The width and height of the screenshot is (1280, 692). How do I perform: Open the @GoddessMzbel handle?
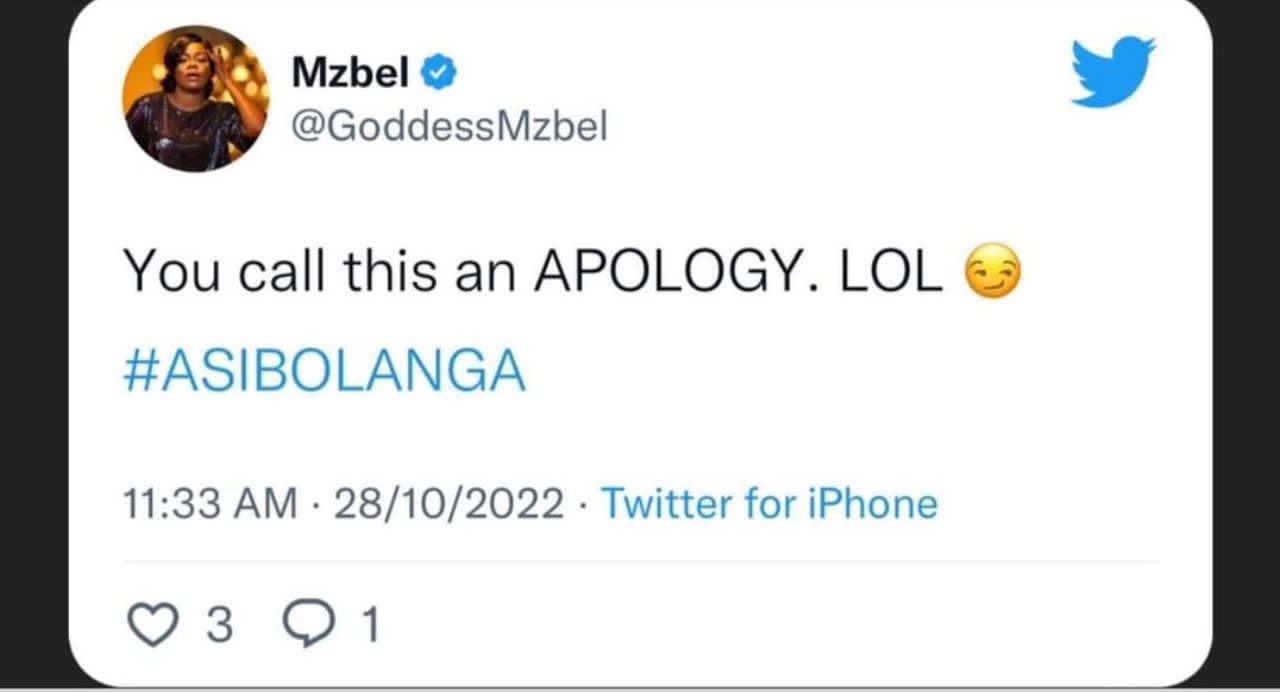tap(449, 127)
